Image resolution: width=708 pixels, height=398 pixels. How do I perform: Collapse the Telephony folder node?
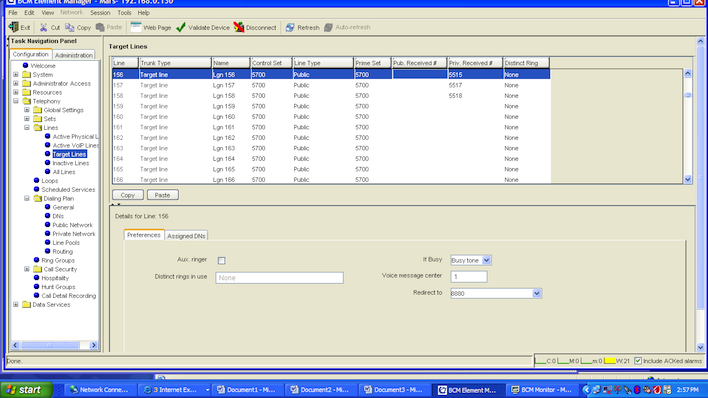coord(16,101)
